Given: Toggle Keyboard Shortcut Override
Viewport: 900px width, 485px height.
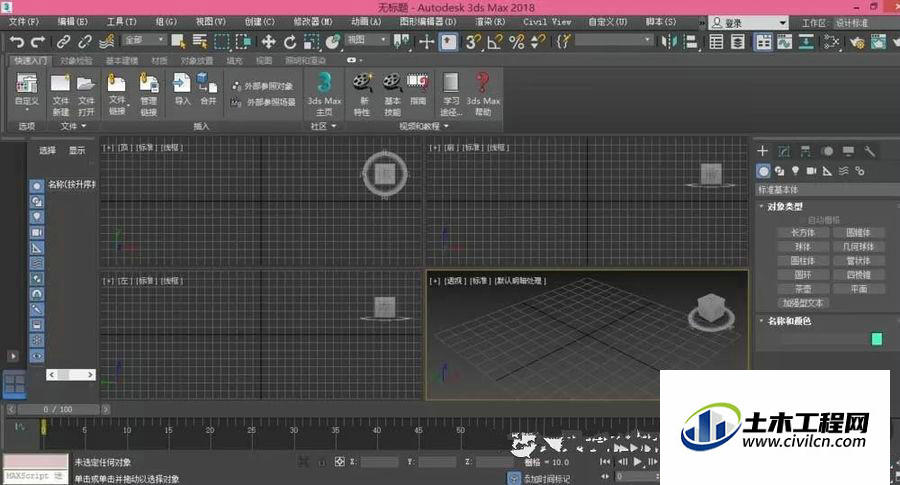Looking at the screenshot, I should tap(448, 42).
